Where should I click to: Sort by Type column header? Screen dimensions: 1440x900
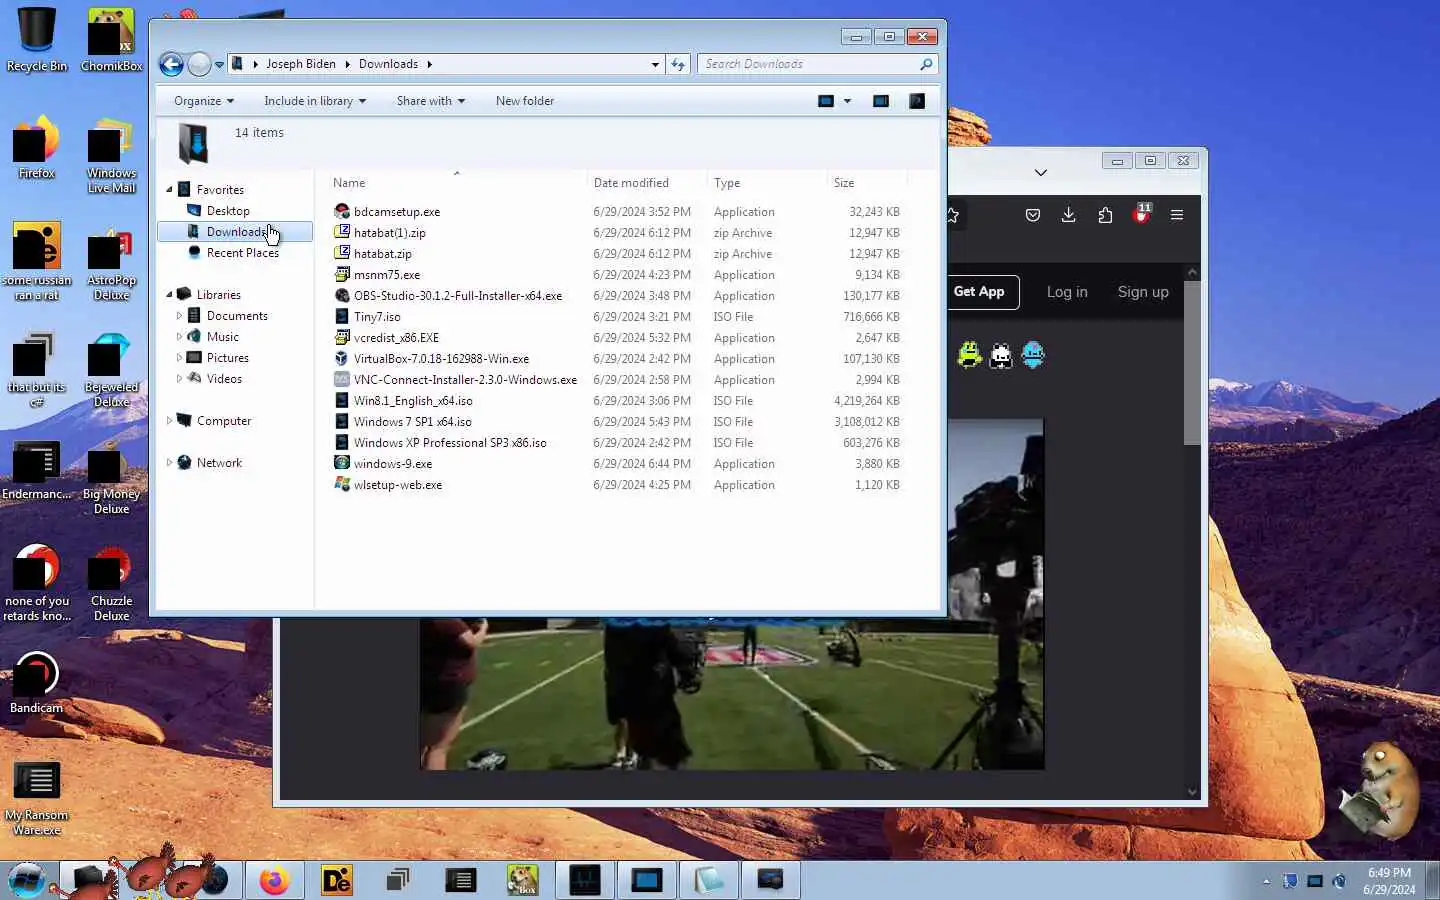point(767,183)
